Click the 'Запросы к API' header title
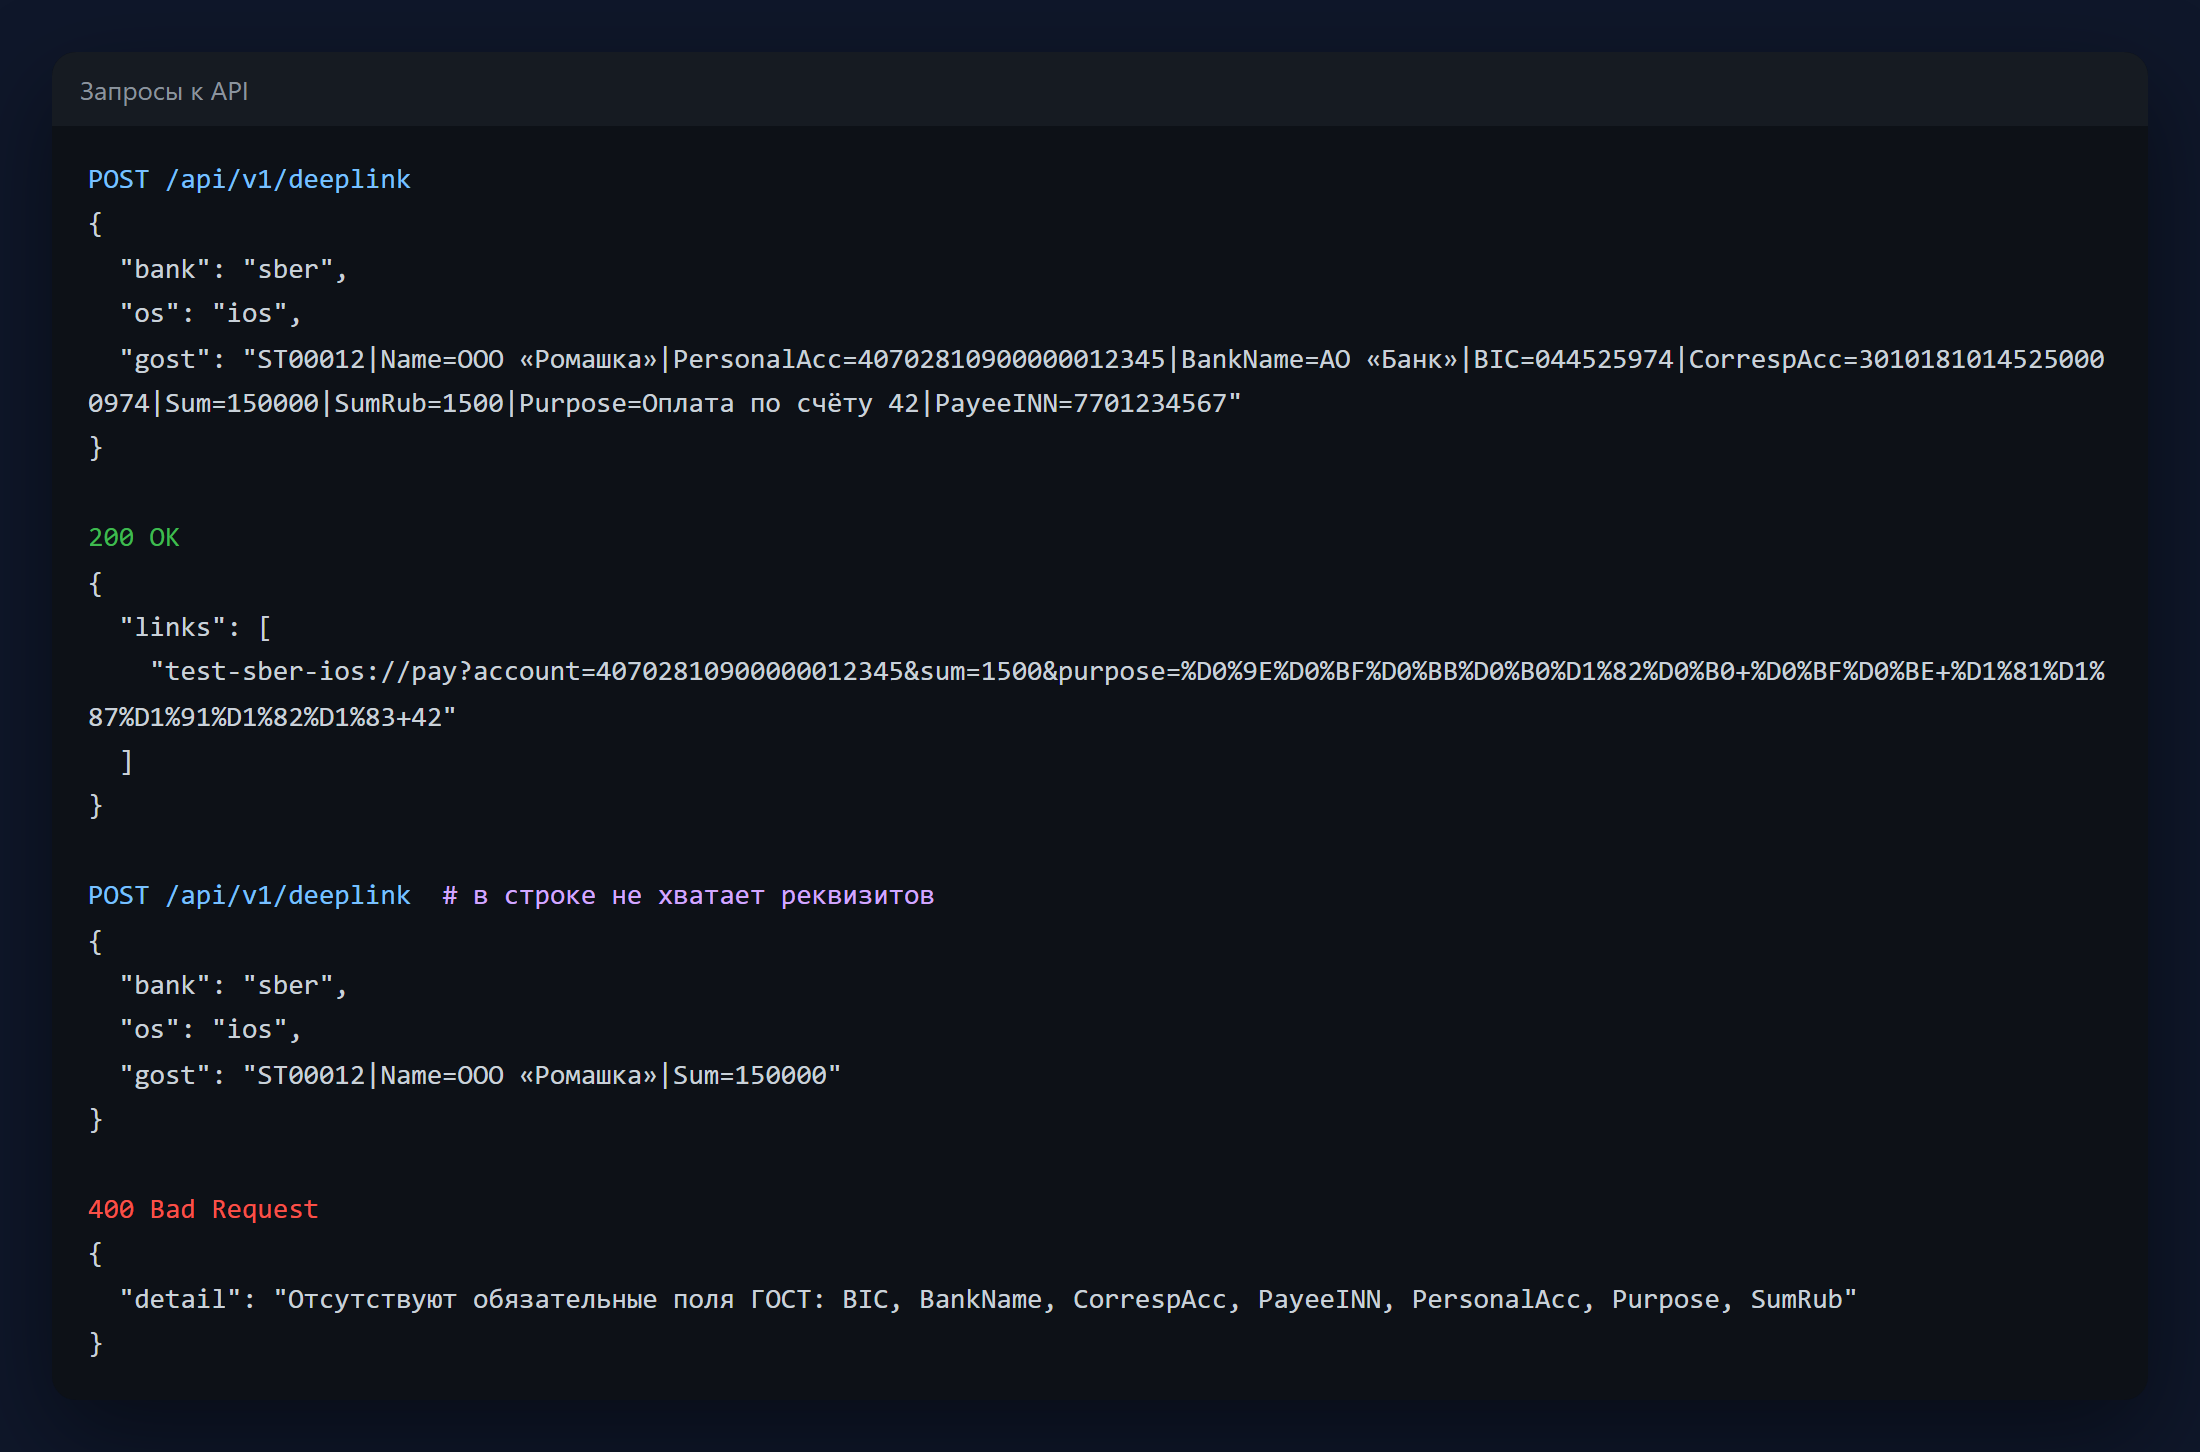The width and height of the screenshot is (2200, 1452). (x=164, y=91)
